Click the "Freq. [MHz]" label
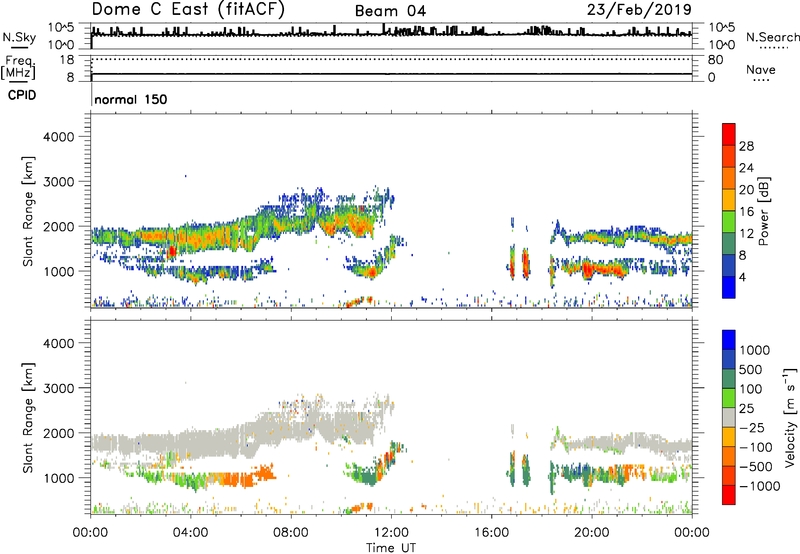This screenshot has width=800, height=554. [18, 67]
